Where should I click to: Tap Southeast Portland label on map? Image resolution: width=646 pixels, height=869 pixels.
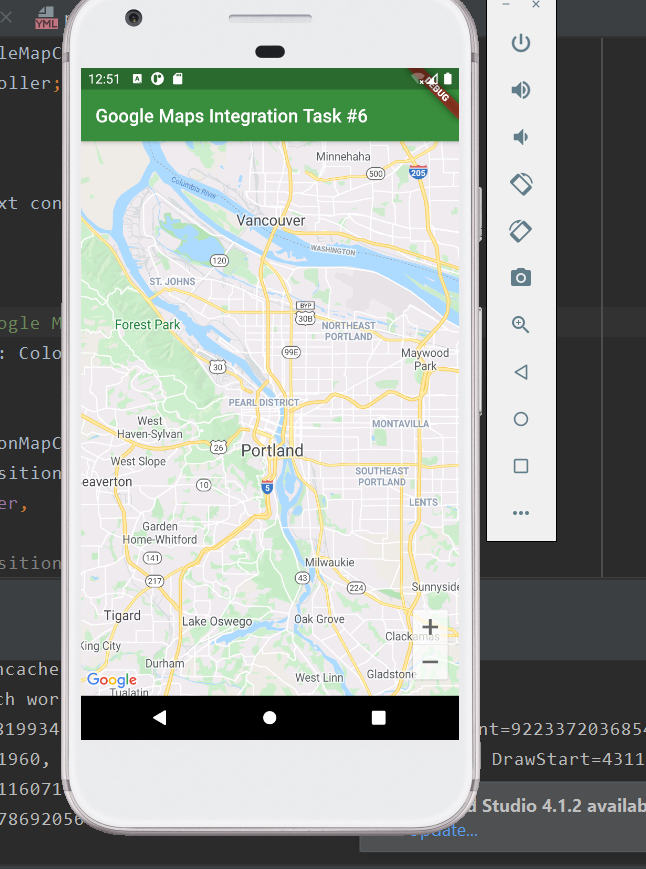point(382,477)
